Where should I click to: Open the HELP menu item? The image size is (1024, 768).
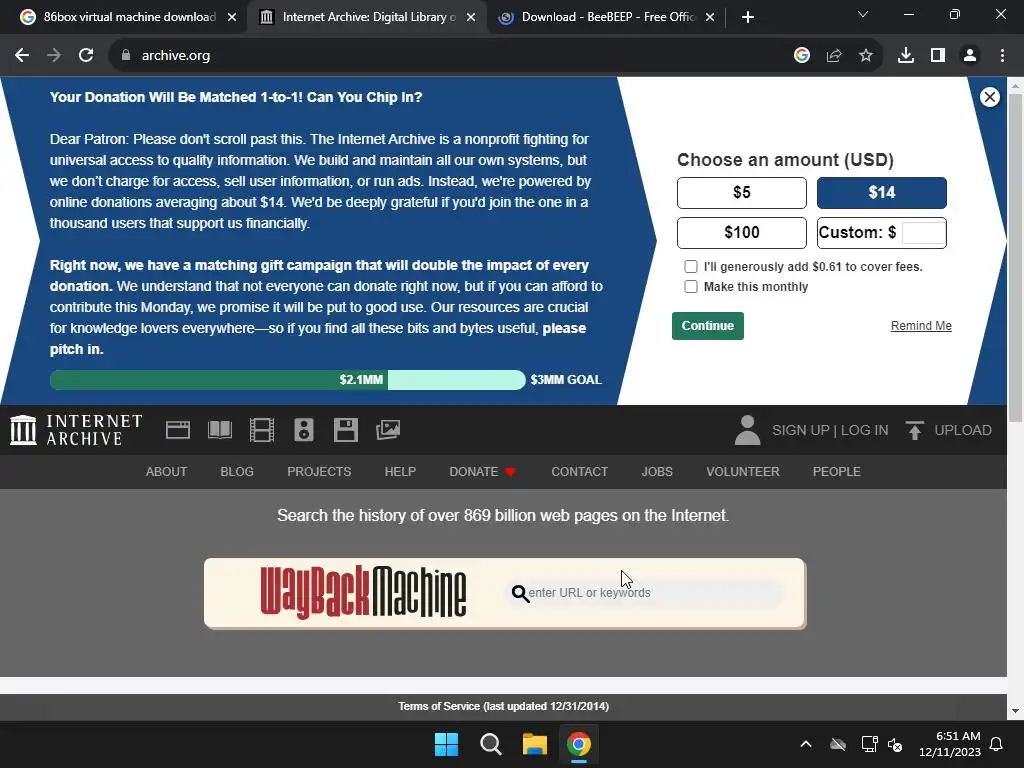tap(400, 472)
